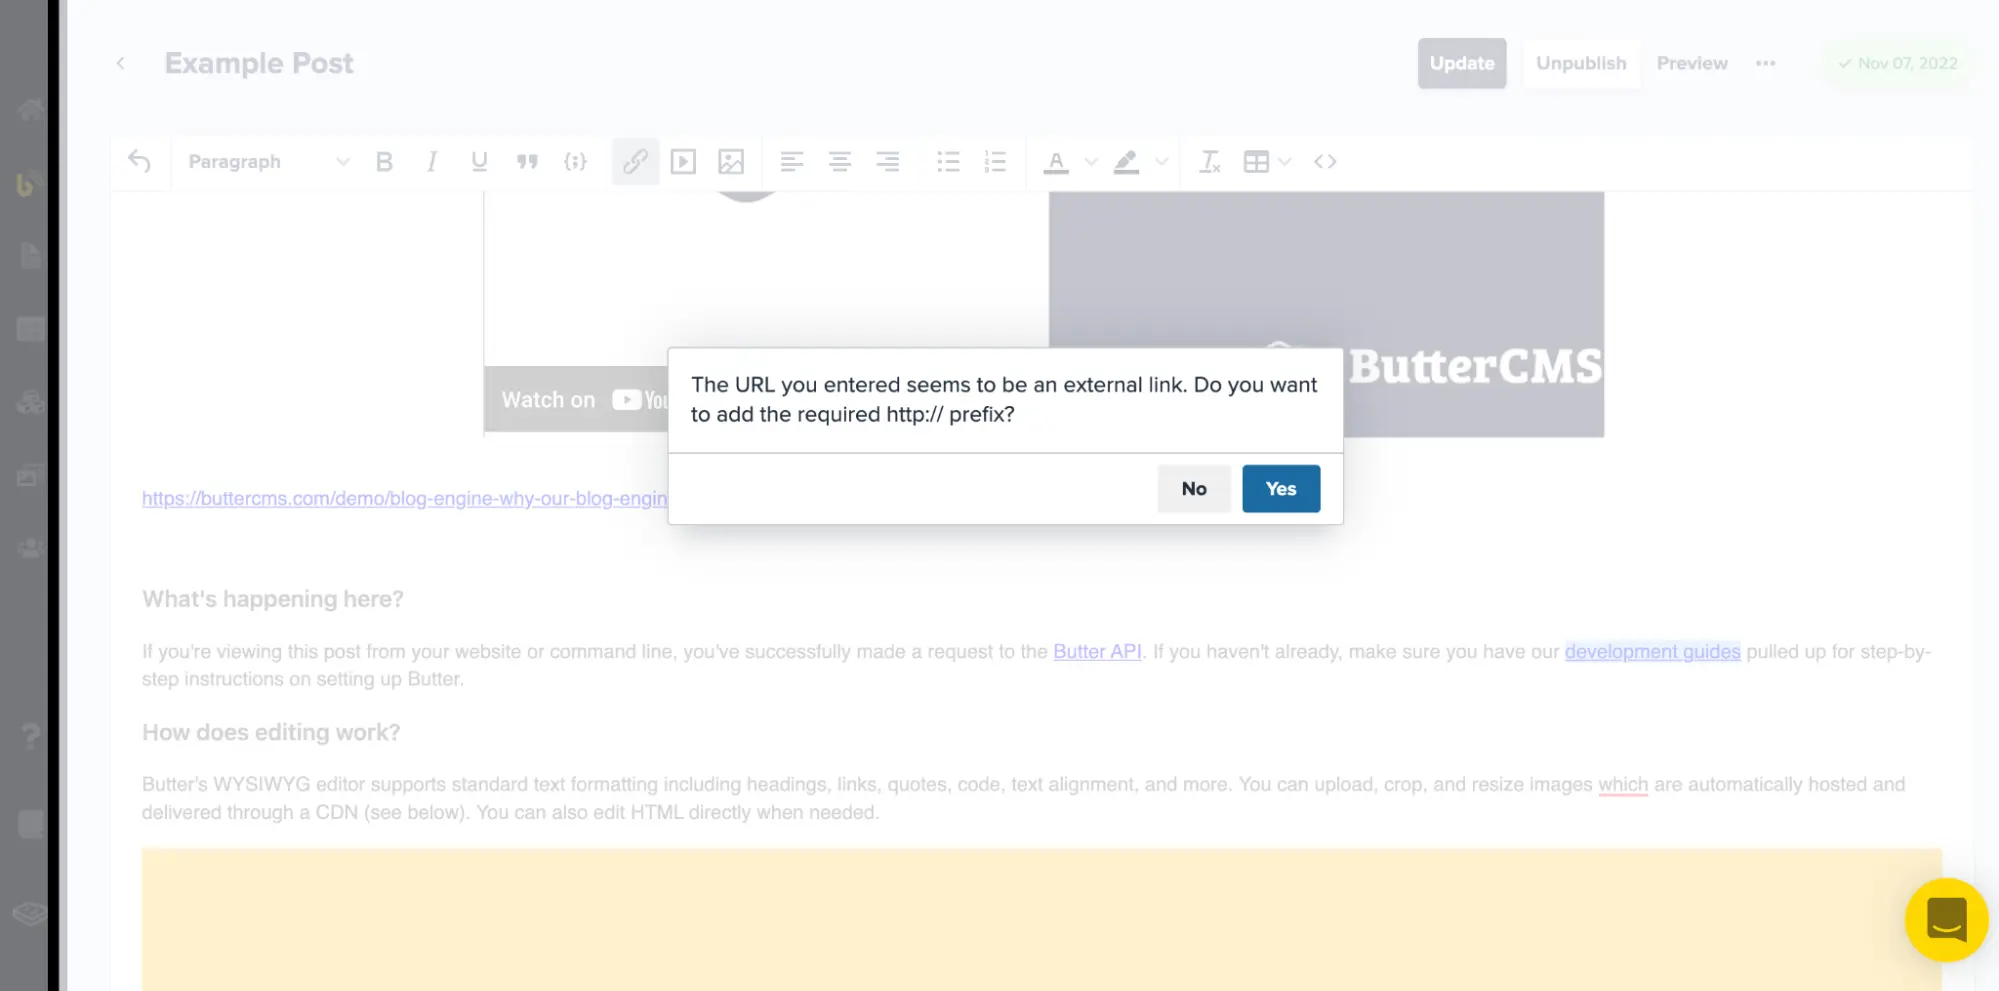Confirm adding the http:// prefix with Yes
This screenshot has height=991, width=1999.
pyautogui.click(x=1281, y=489)
